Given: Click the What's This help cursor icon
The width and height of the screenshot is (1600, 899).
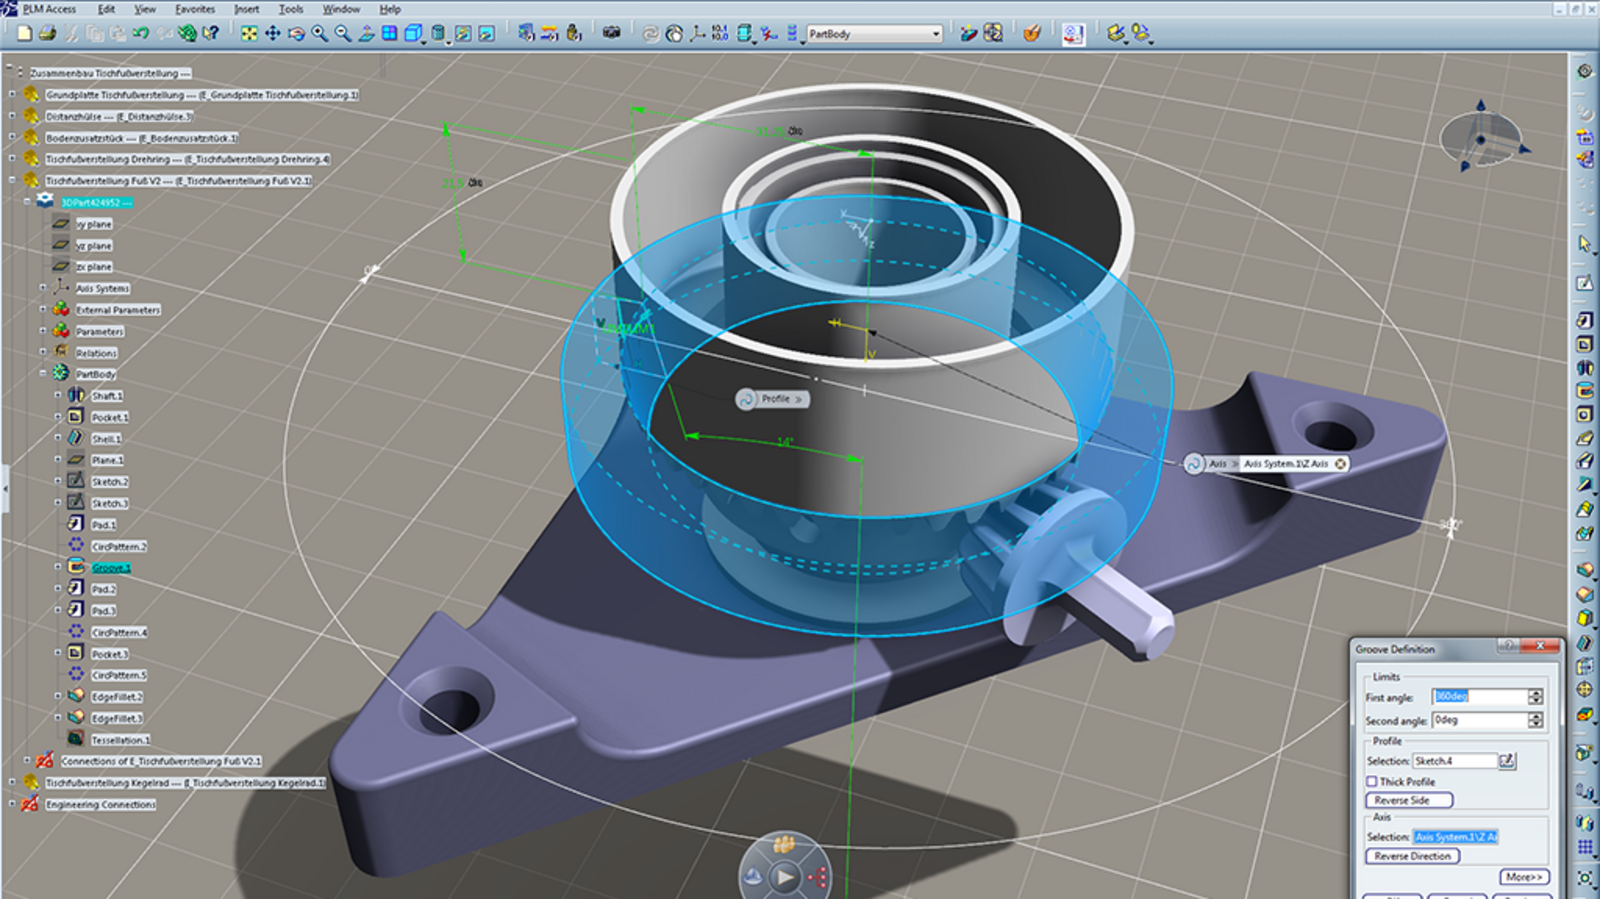Looking at the screenshot, I should [x=210, y=33].
